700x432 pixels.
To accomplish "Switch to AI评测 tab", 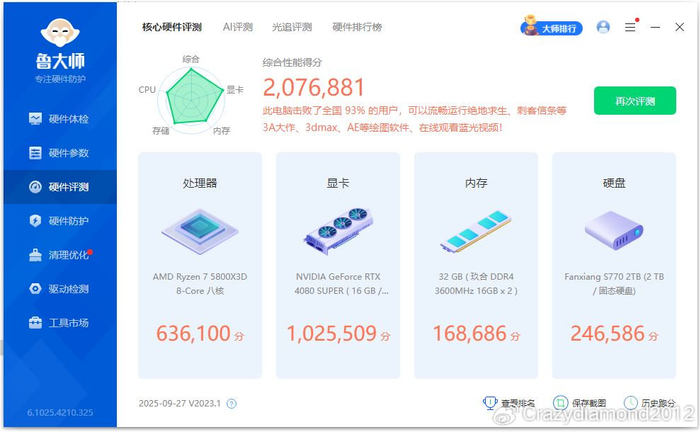I will pyautogui.click(x=238, y=27).
